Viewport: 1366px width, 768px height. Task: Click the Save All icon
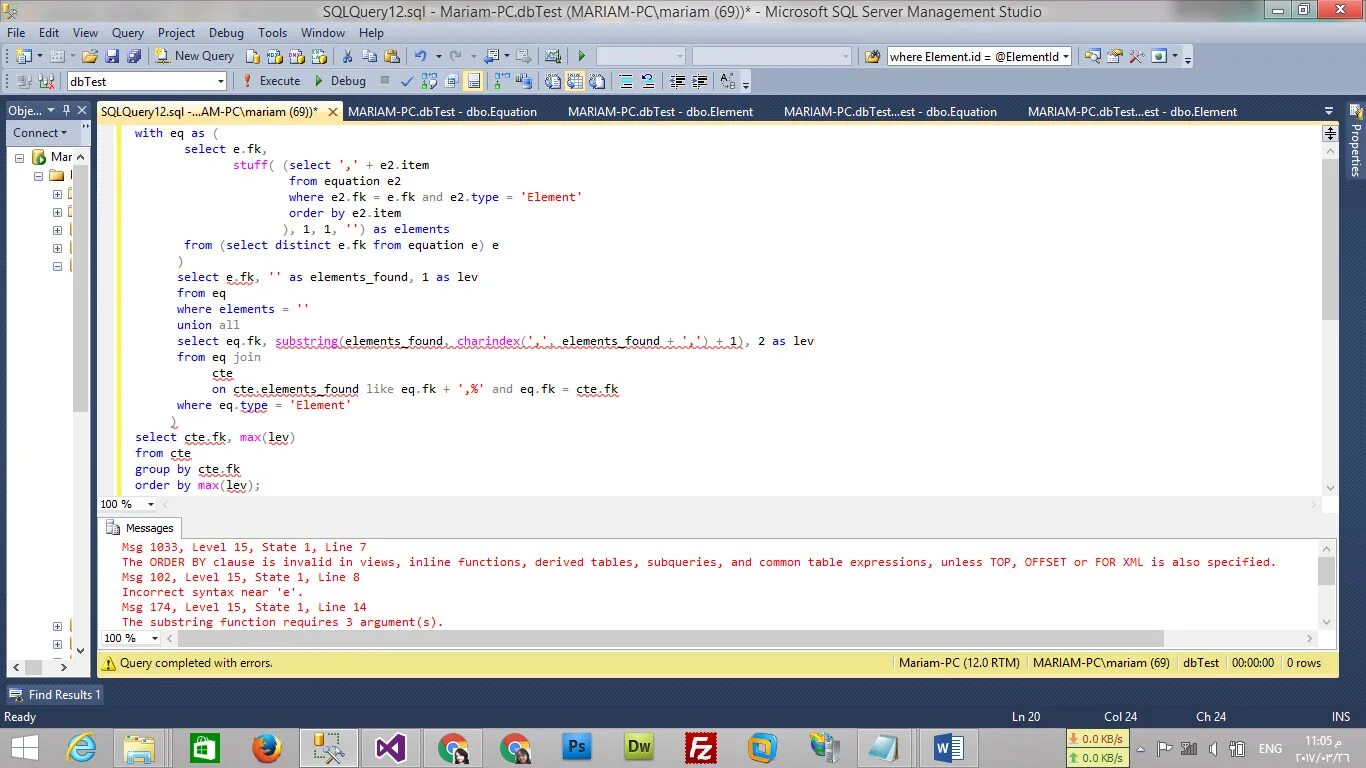tap(134, 56)
